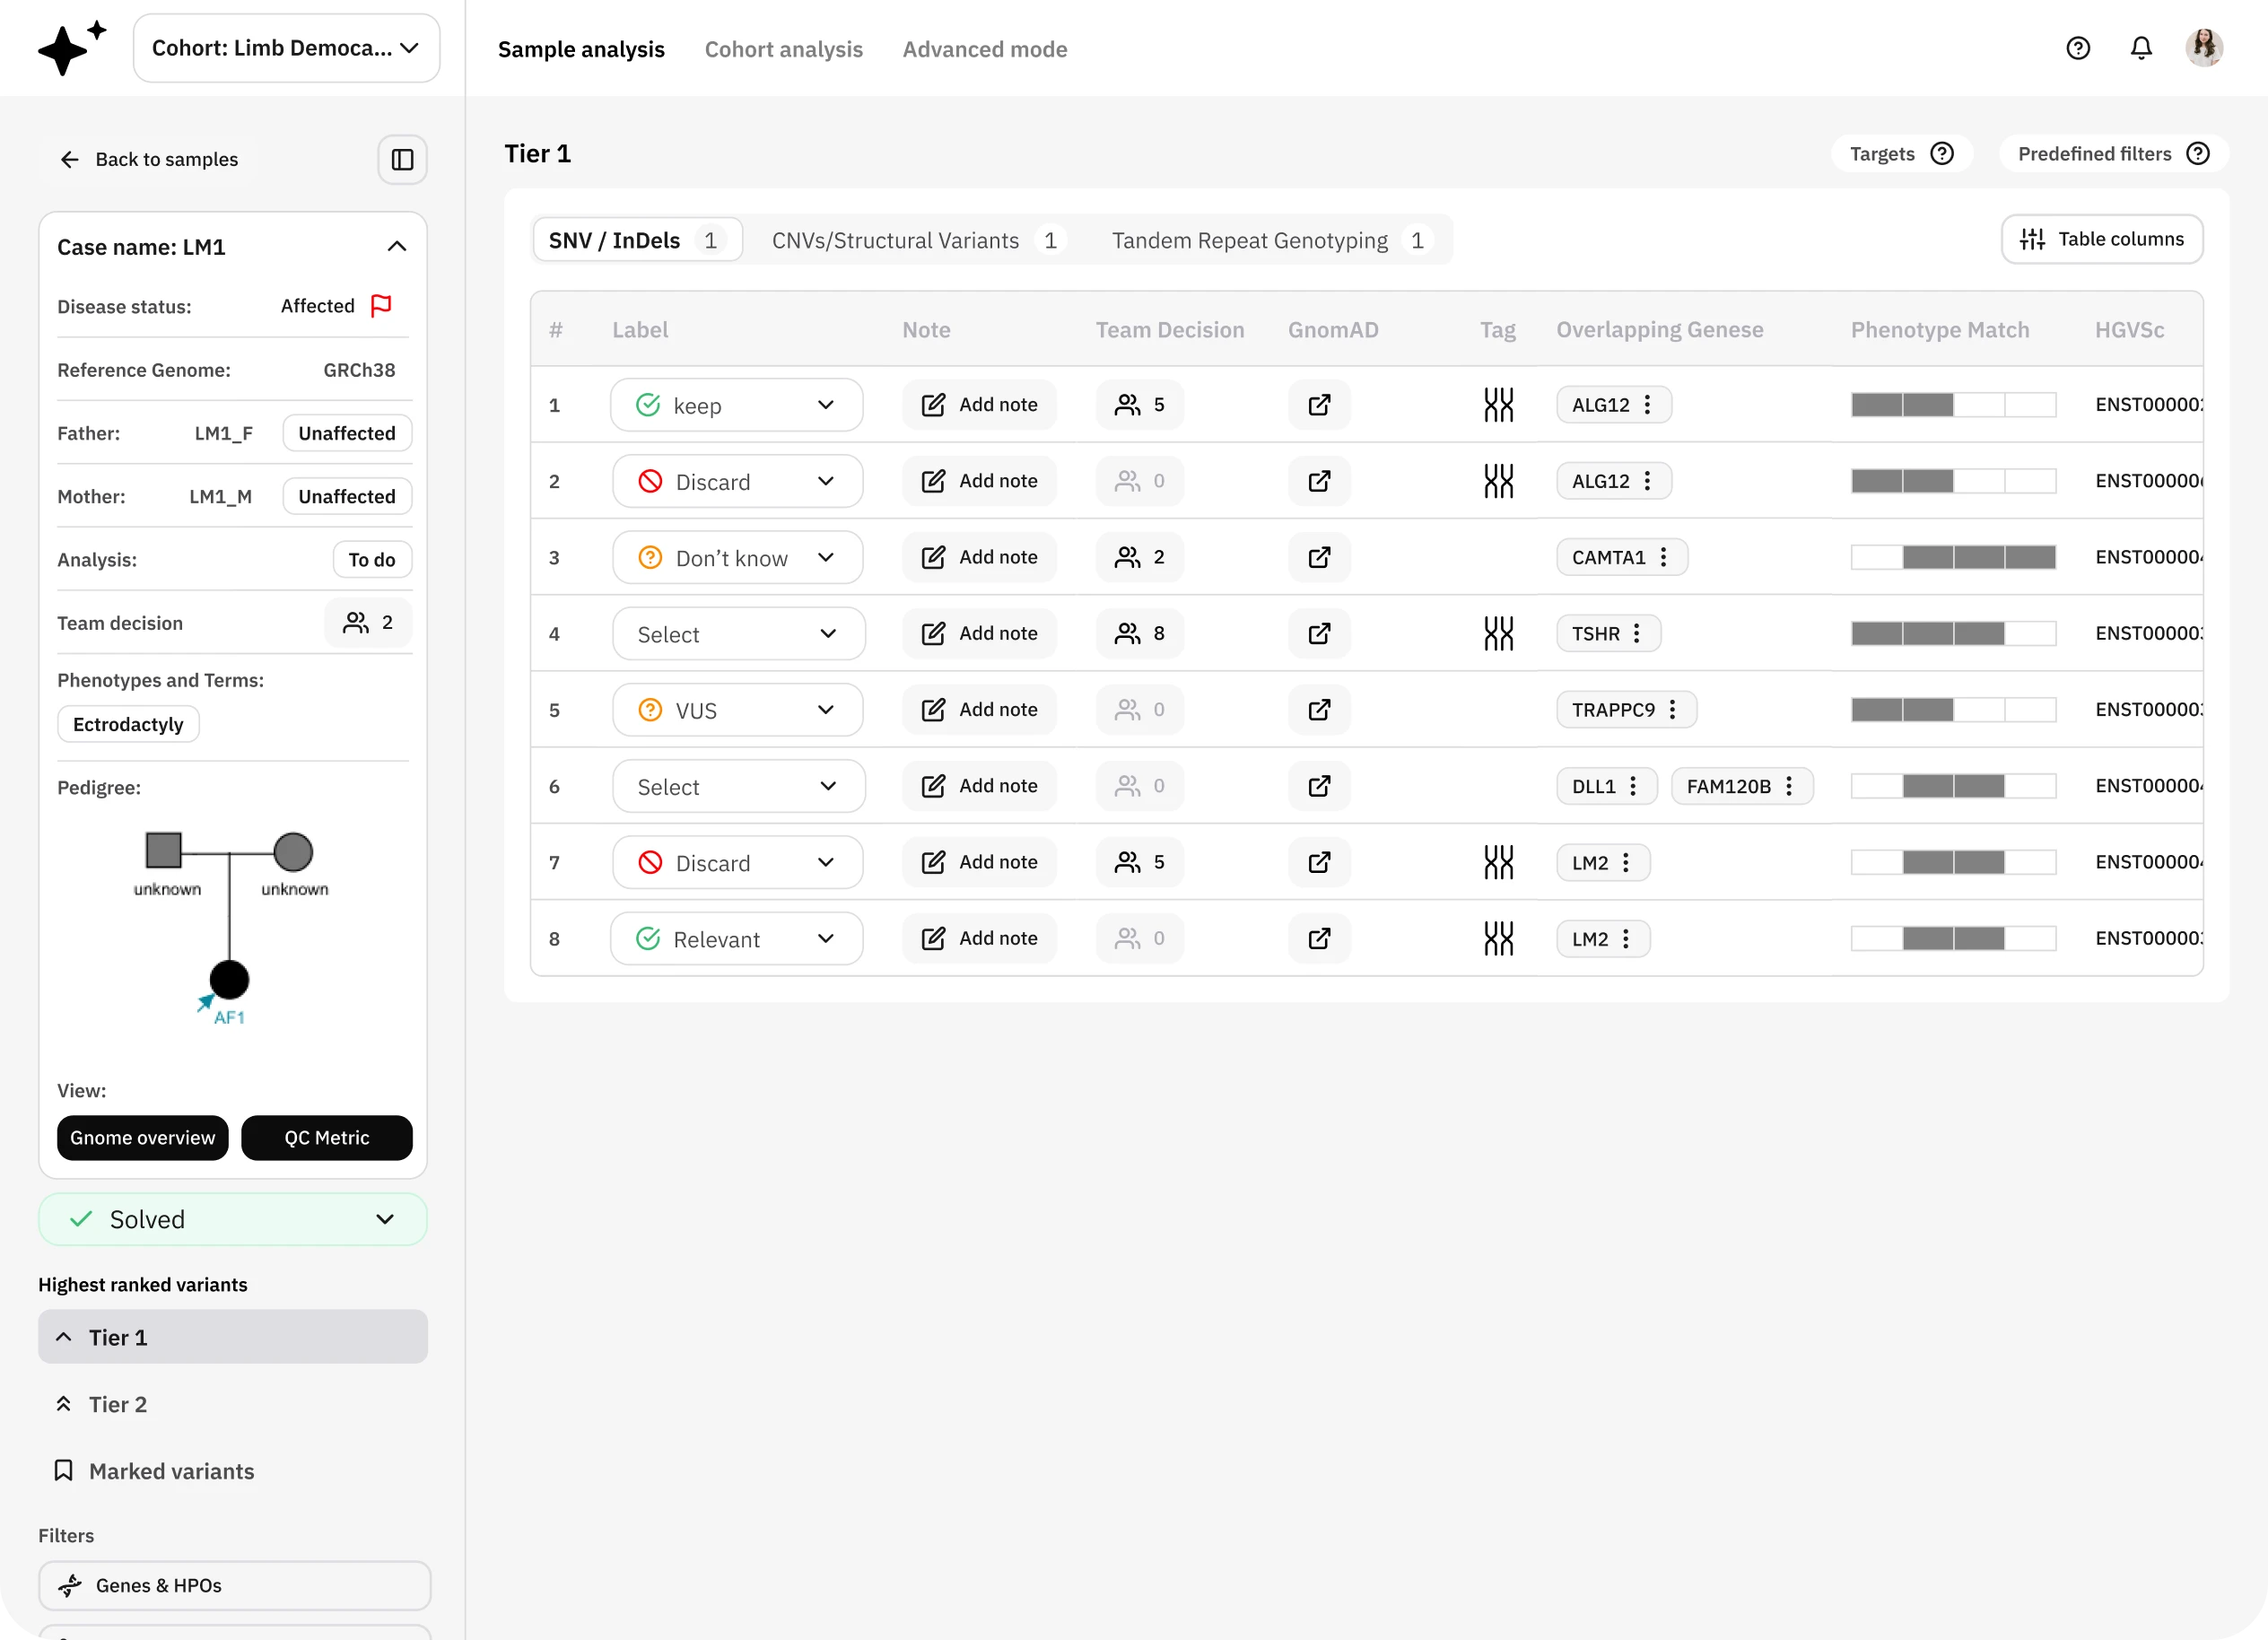Open options menu for LM2 in row 7

click(1625, 862)
